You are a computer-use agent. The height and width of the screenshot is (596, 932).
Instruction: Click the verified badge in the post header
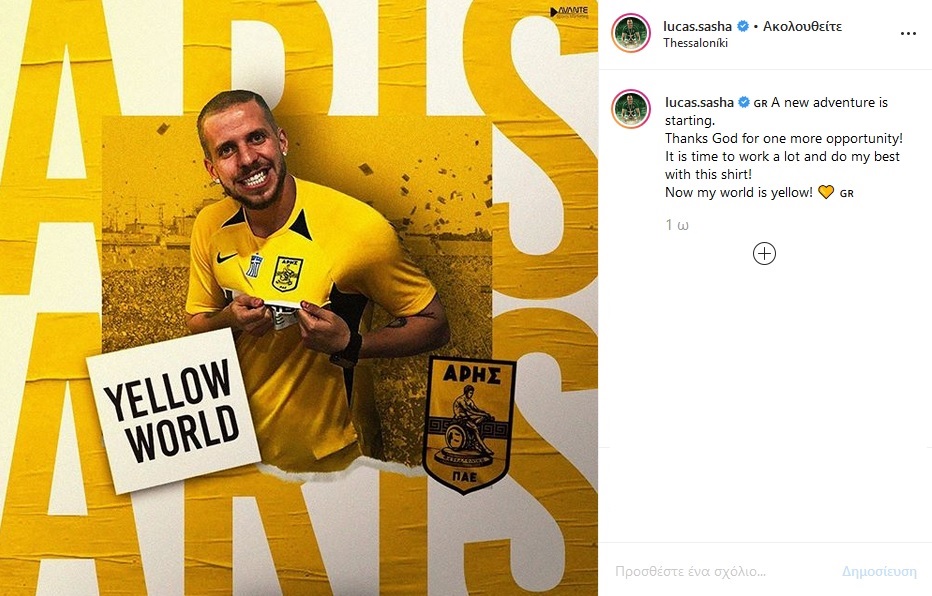pyautogui.click(x=743, y=26)
